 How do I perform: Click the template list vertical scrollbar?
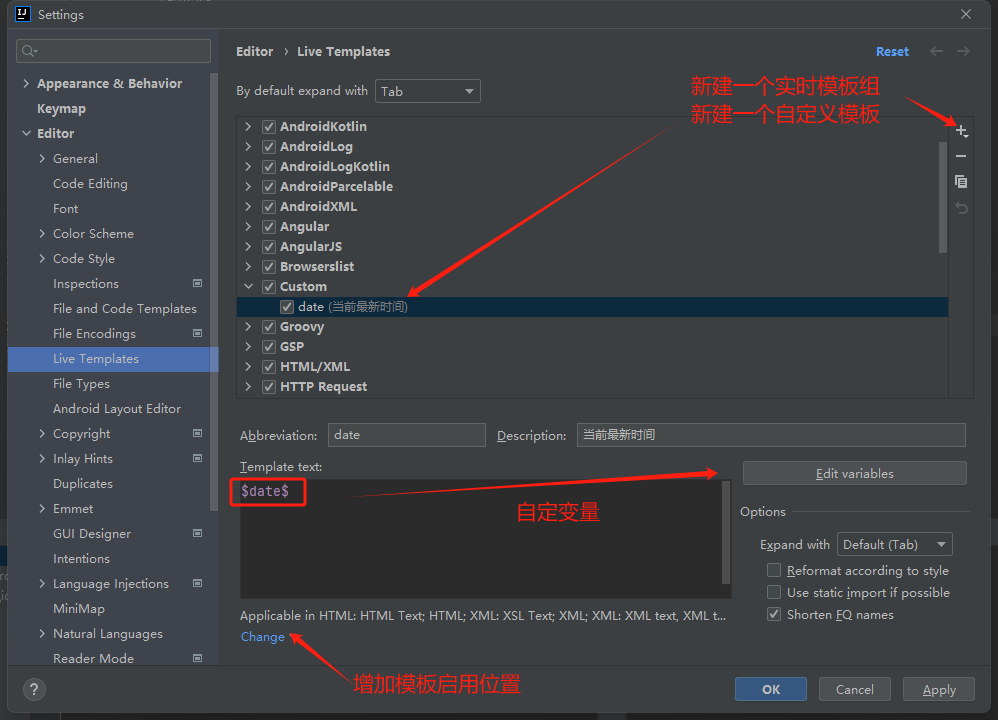coord(943,197)
